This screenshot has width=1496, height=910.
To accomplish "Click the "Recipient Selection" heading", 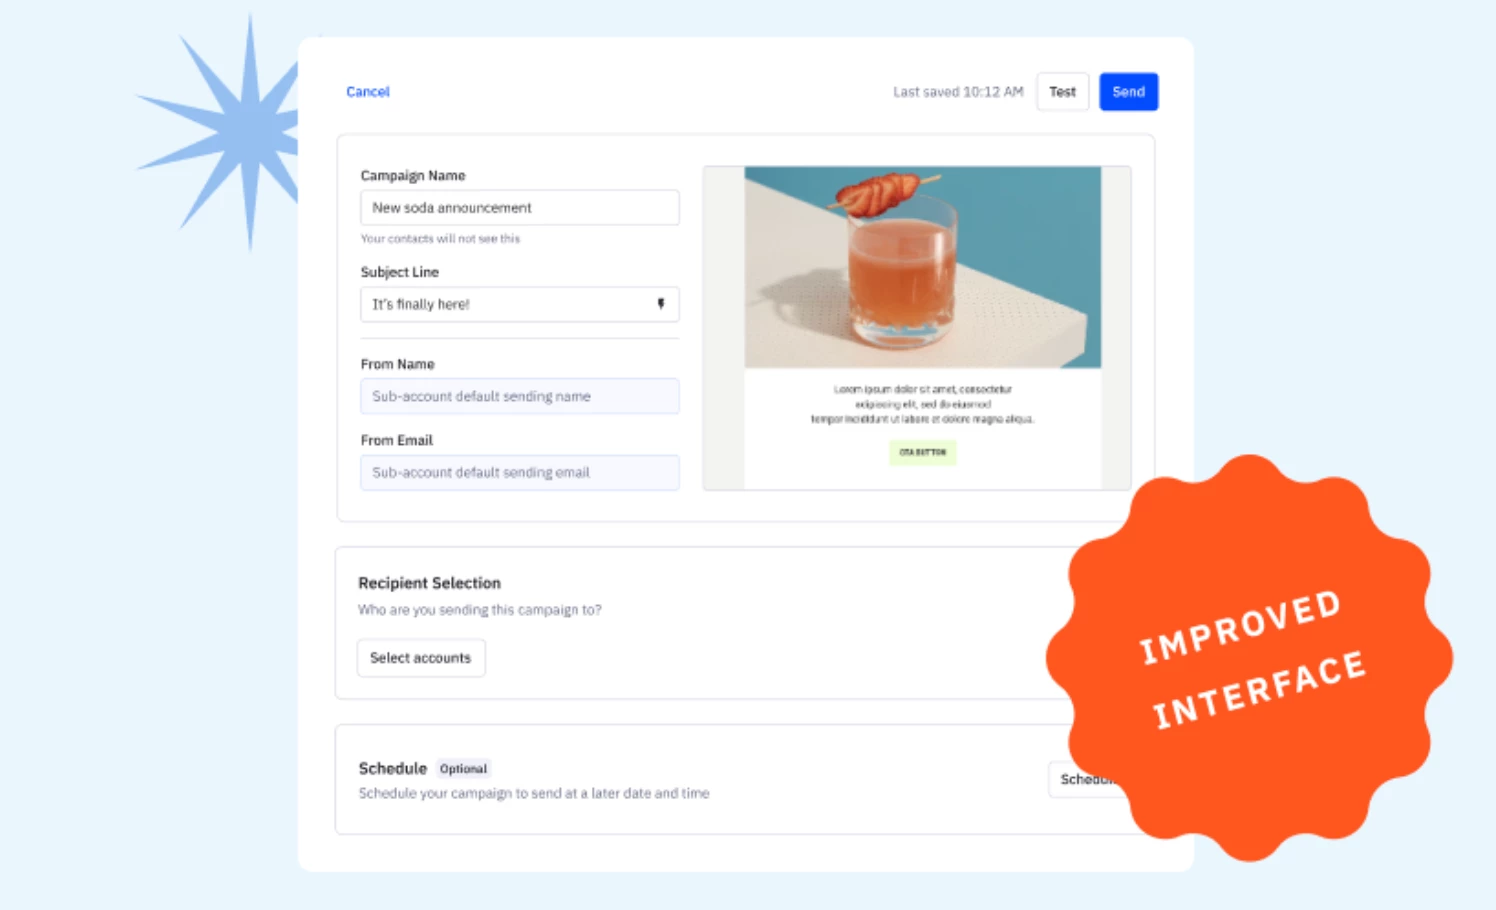I will [430, 583].
